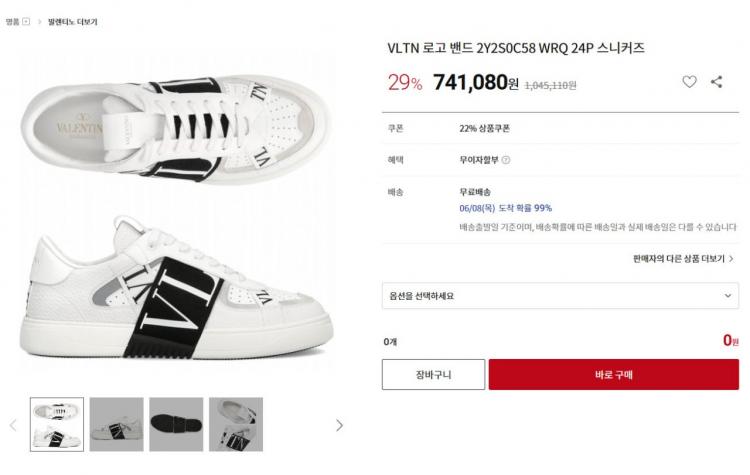
Task: Click the share icon
Action: 717,82
